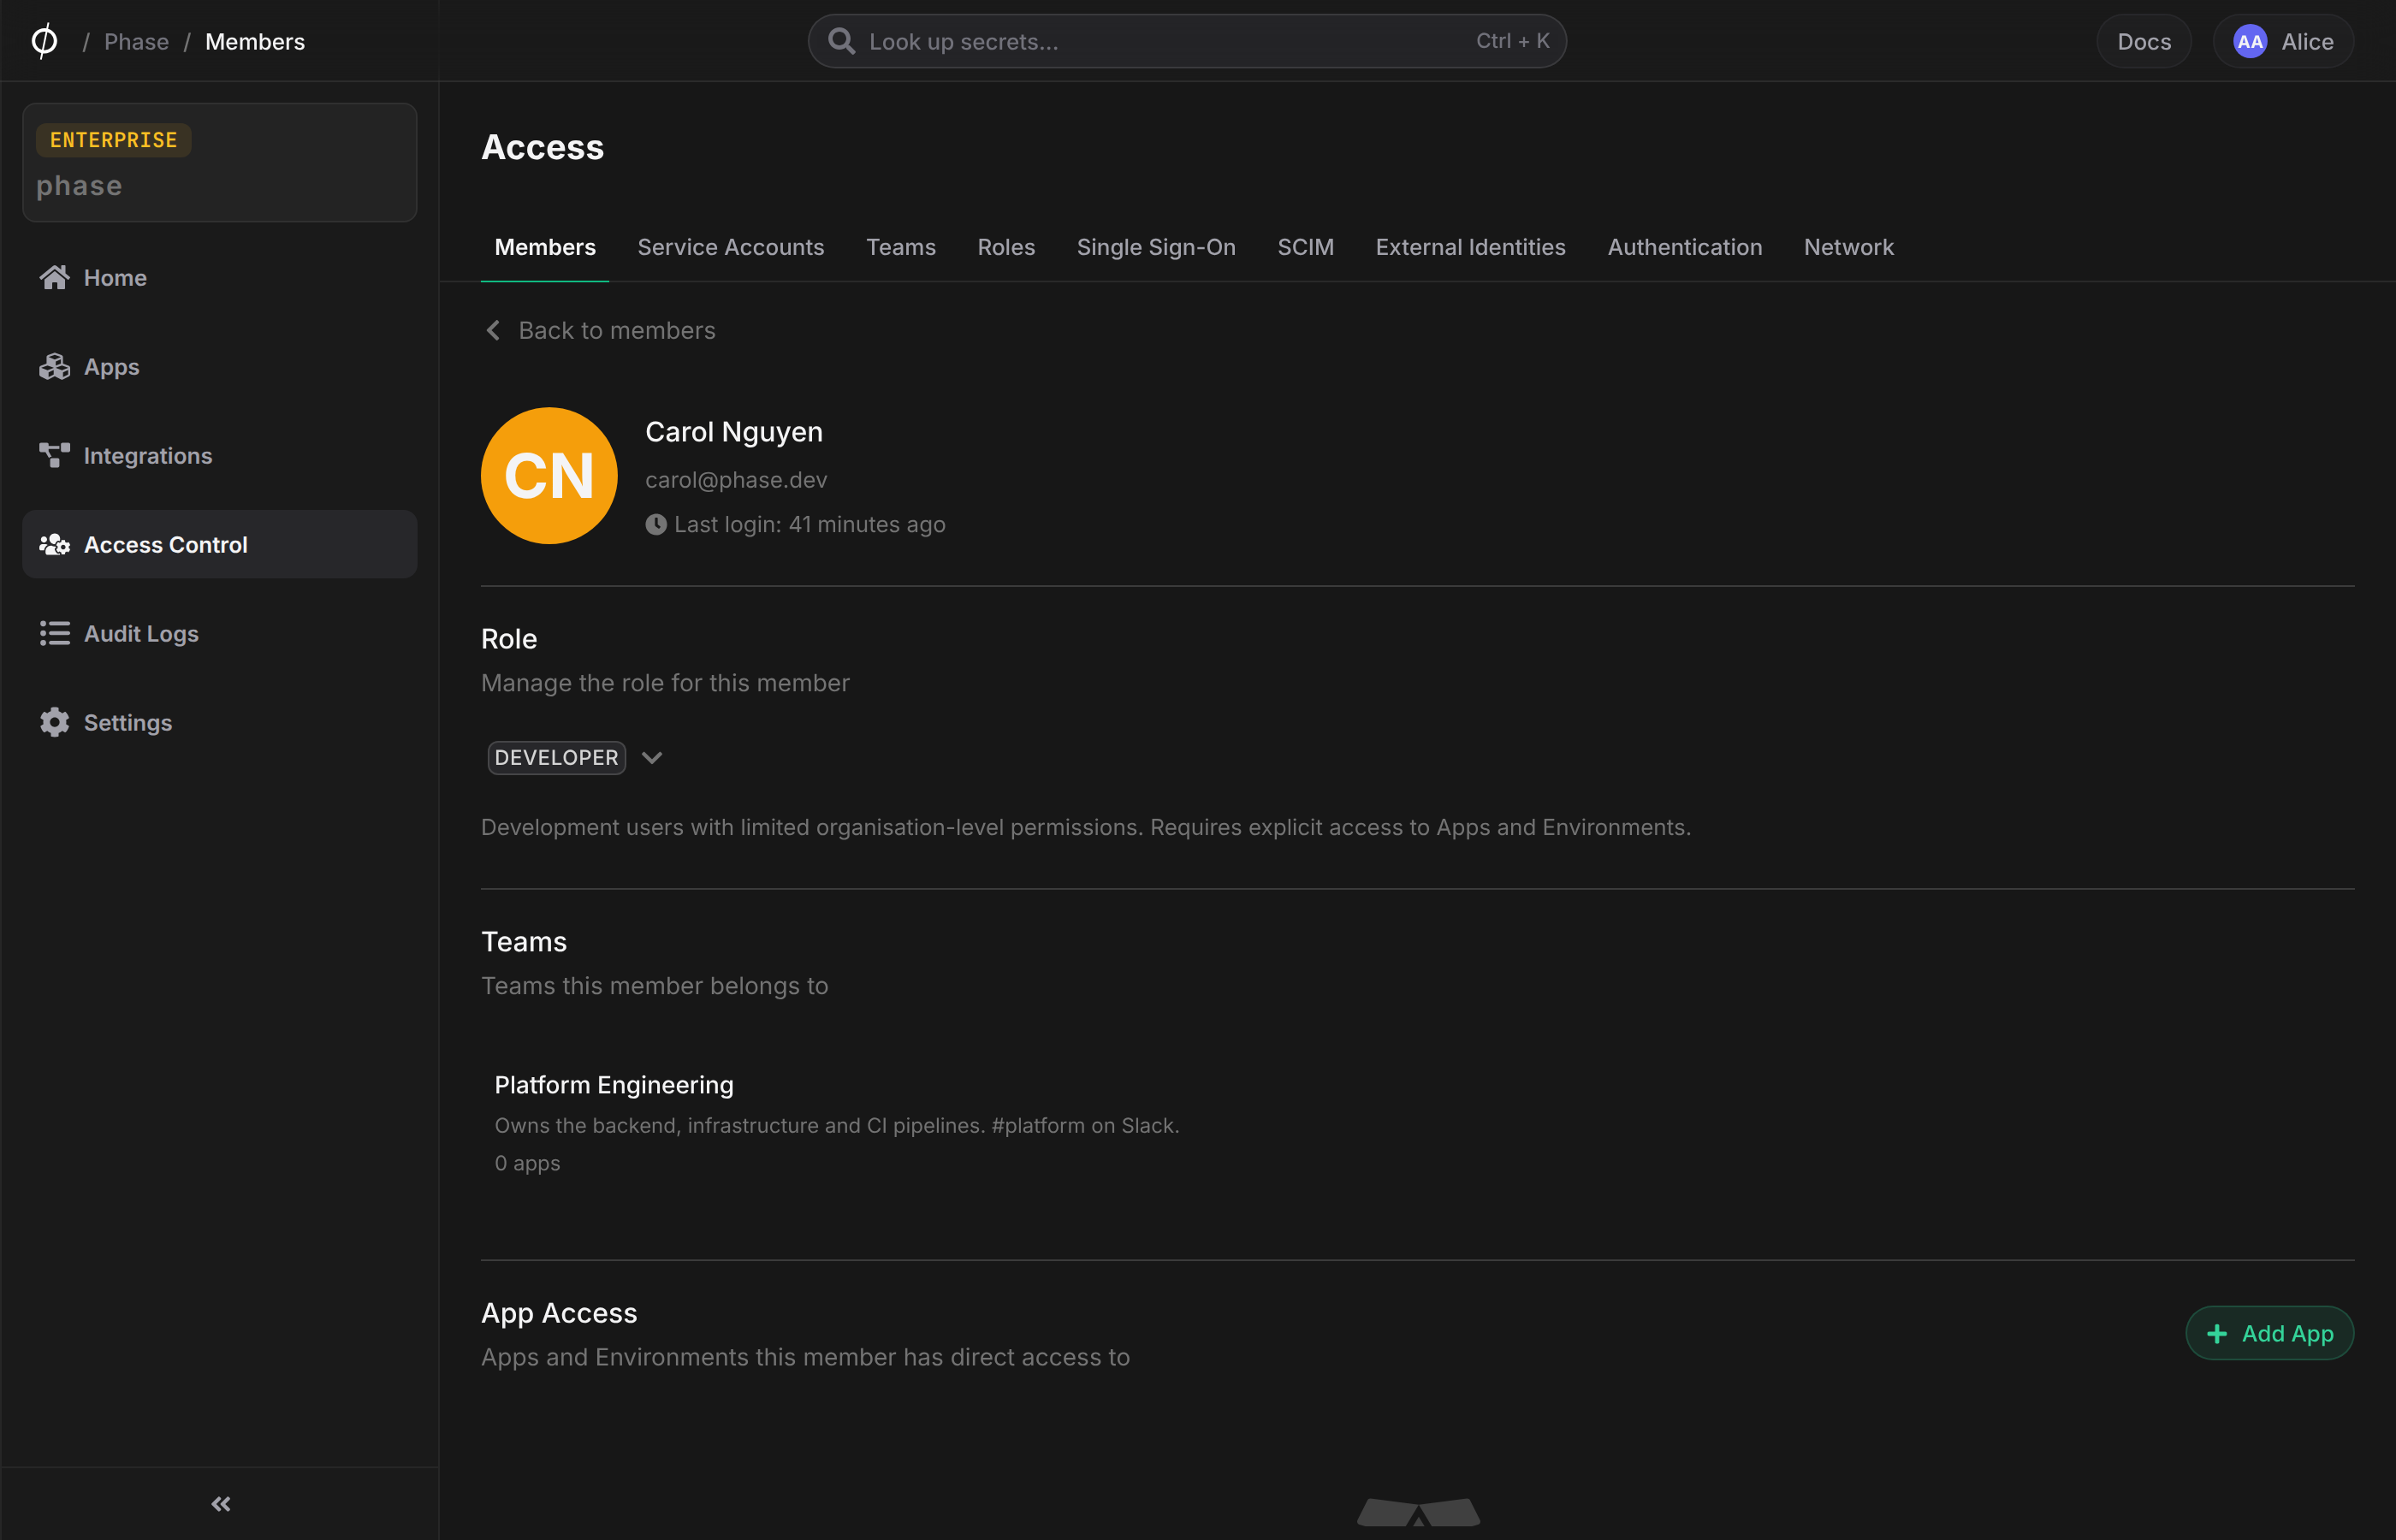This screenshot has width=2396, height=1540.
Task: Click the Access Control users-gear icon
Action: 54,544
